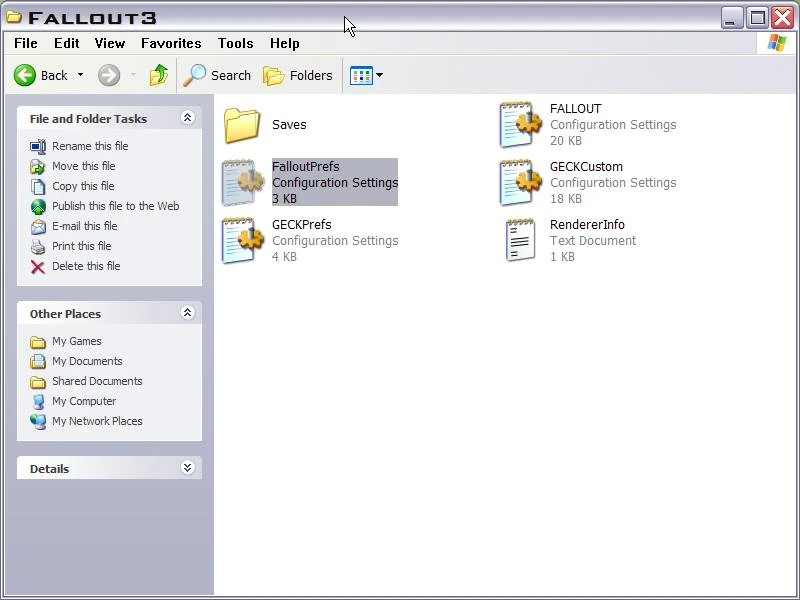Open the Favorites menu

pos(171,43)
